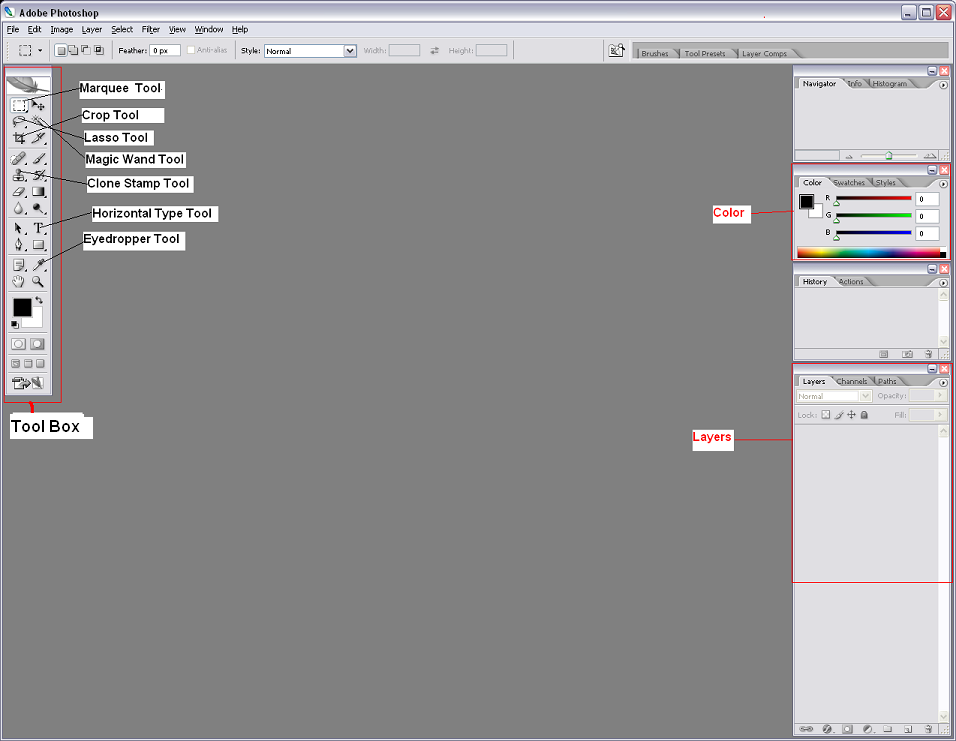Select the Magic Wand tool icon
The height and width of the screenshot is (741, 956).
pyautogui.click(x=38, y=122)
